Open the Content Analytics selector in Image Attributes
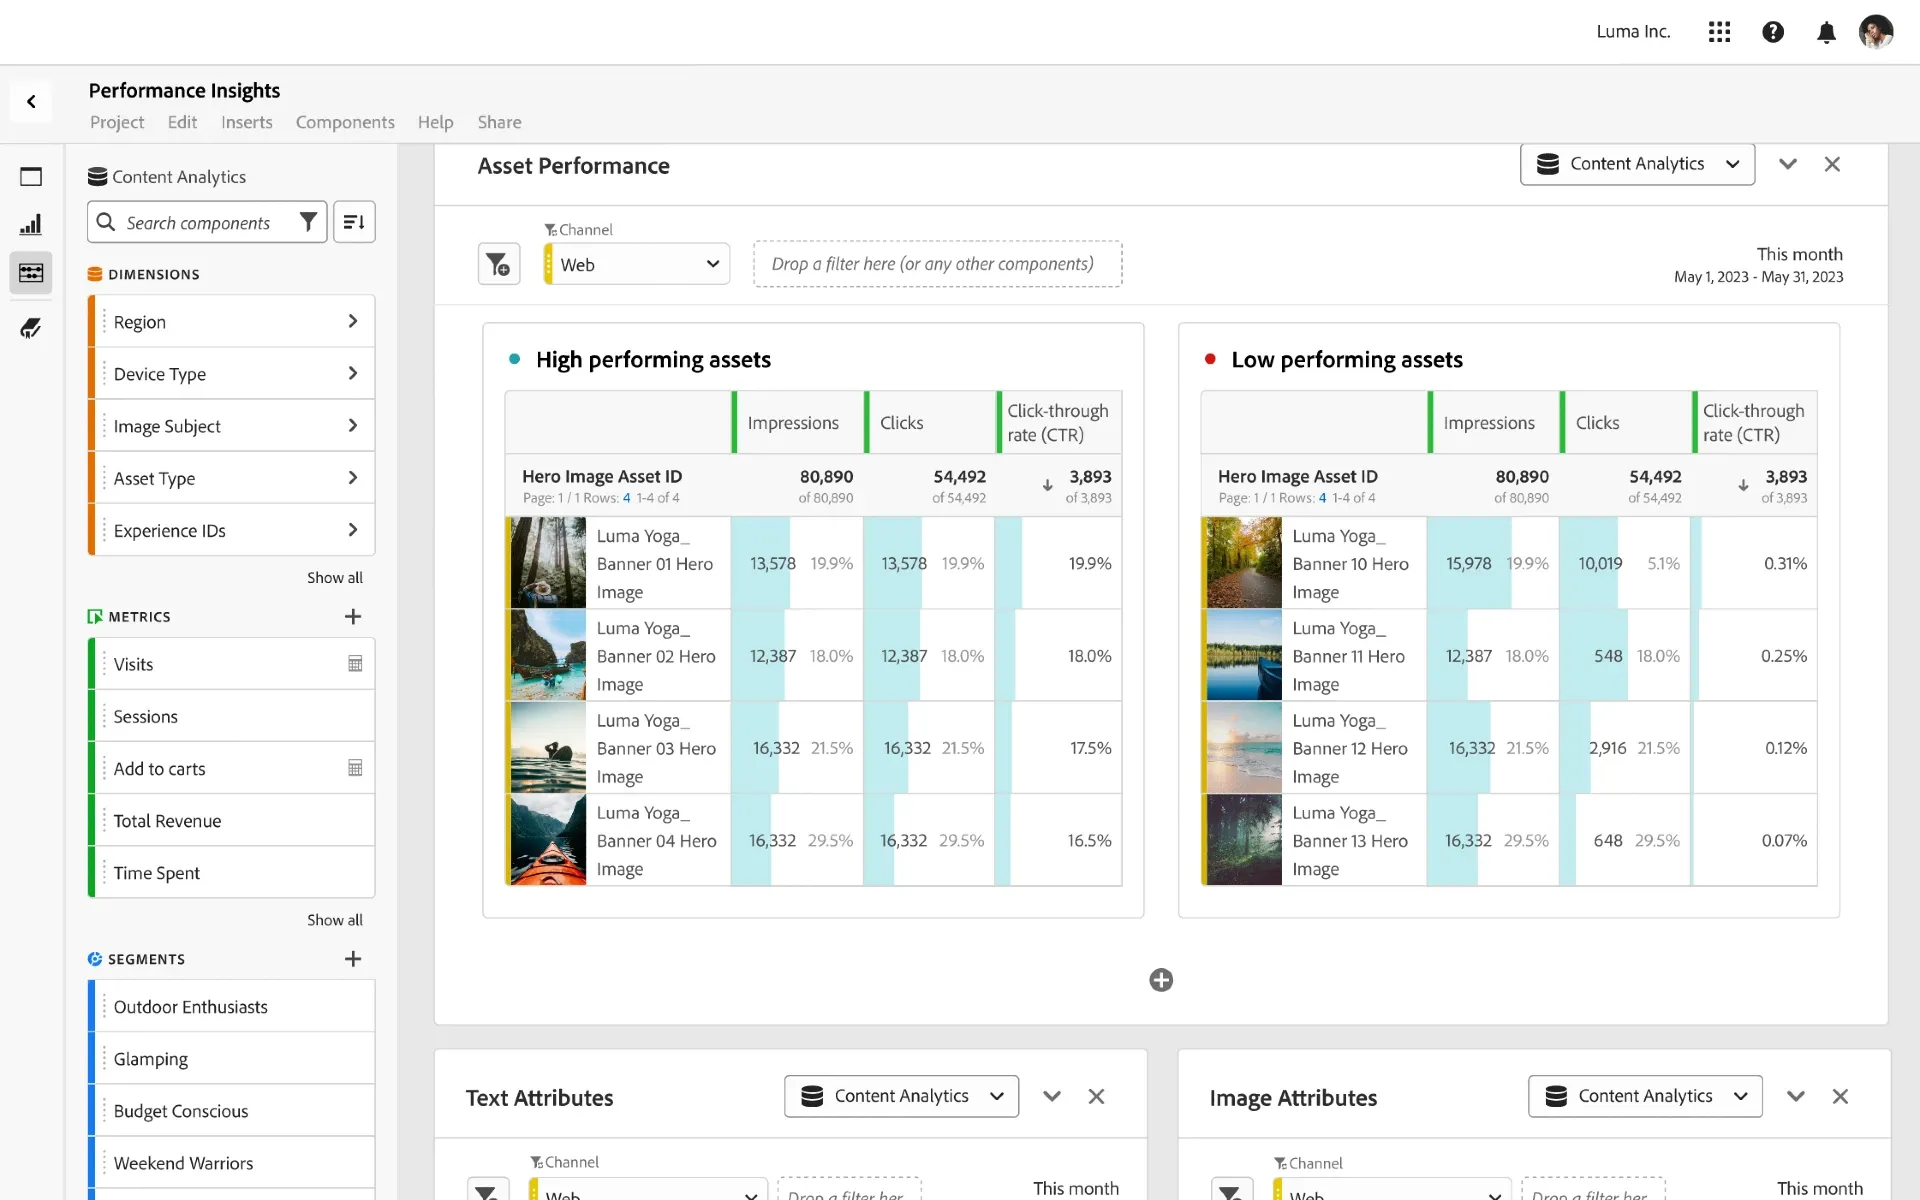Viewport: 1920px width, 1200px height. tap(1645, 1096)
